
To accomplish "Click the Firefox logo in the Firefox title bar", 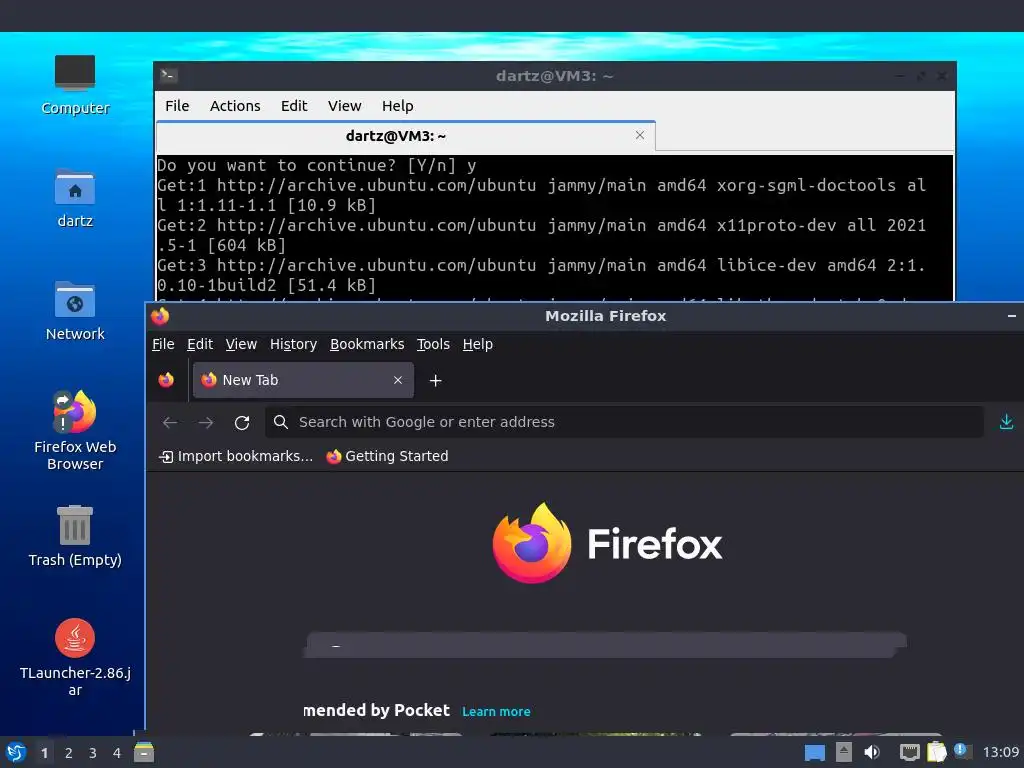I will point(160,316).
